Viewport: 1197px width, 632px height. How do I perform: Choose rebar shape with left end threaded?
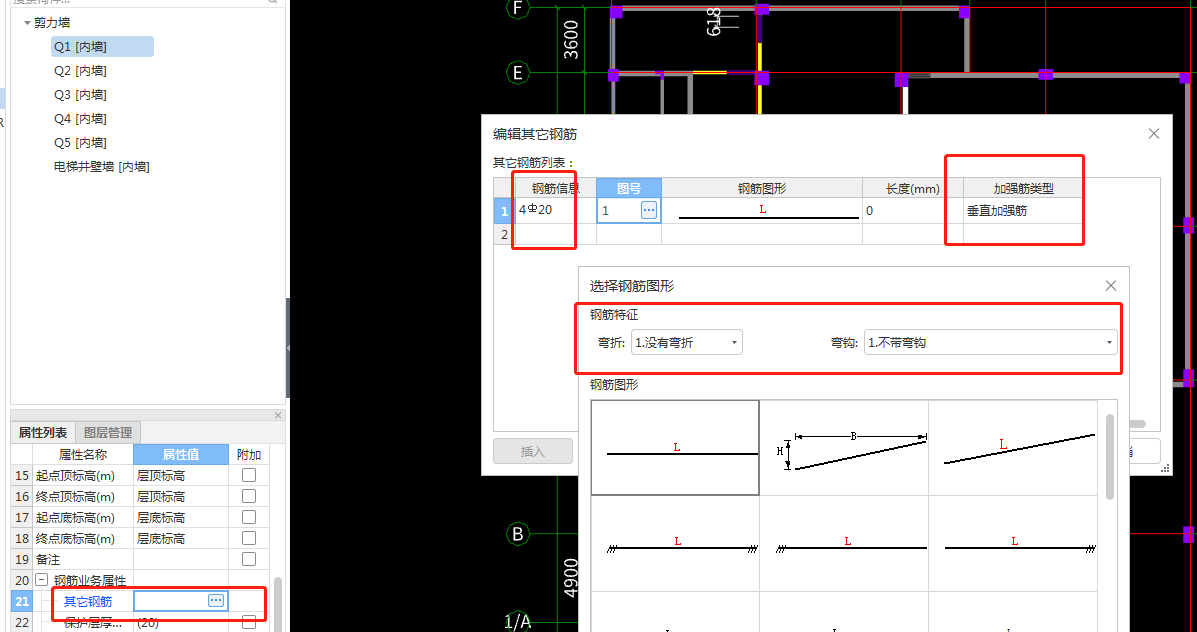click(x=844, y=543)
